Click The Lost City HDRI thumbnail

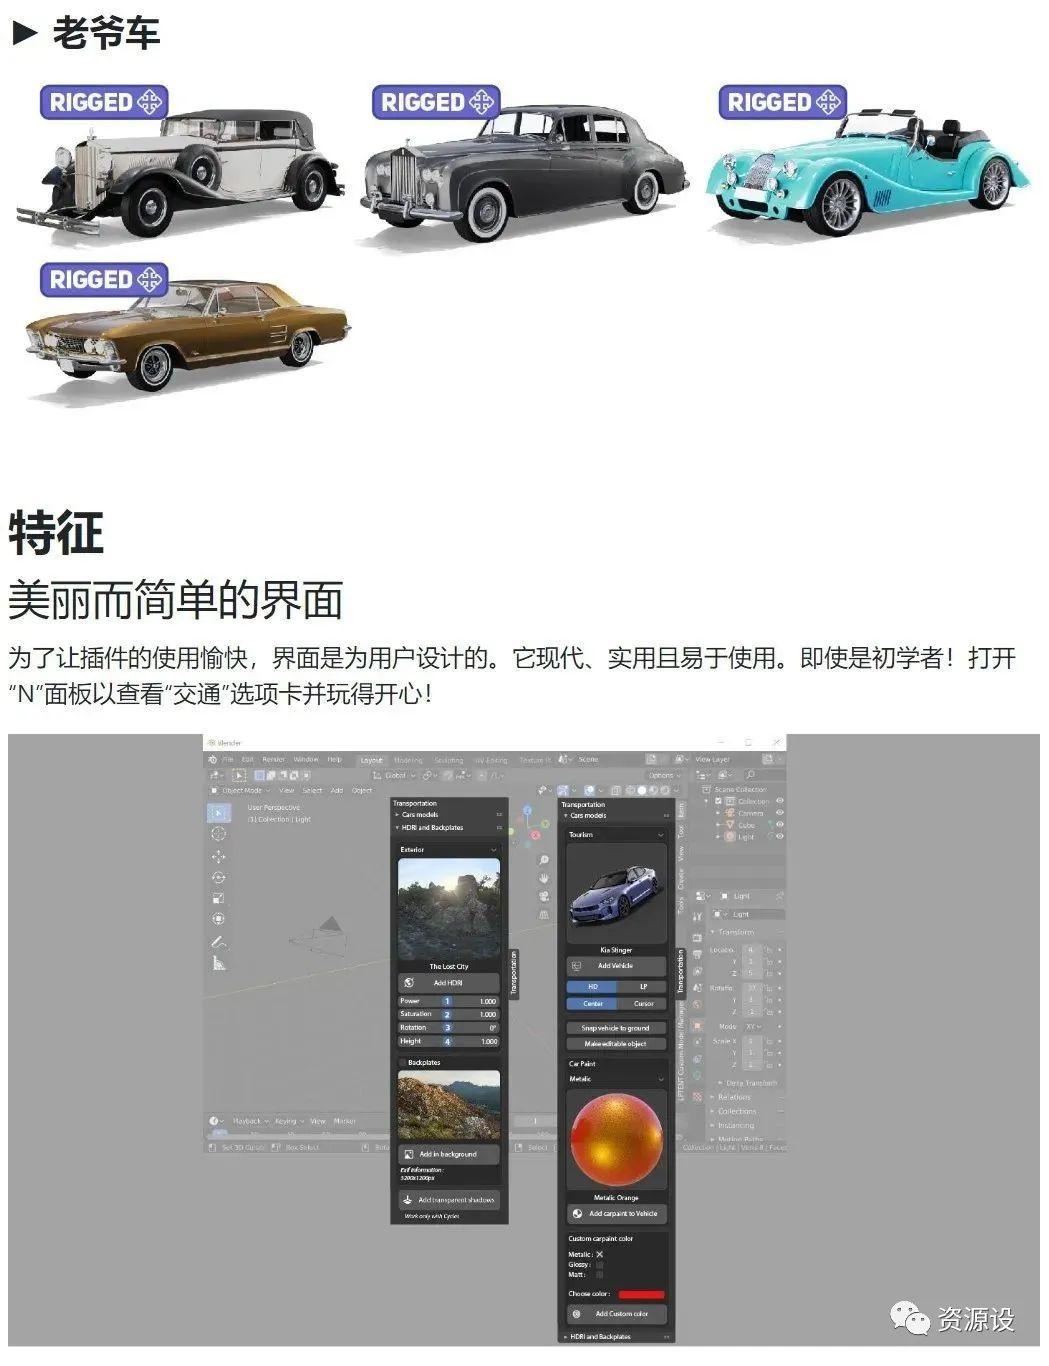coord(449,910)
